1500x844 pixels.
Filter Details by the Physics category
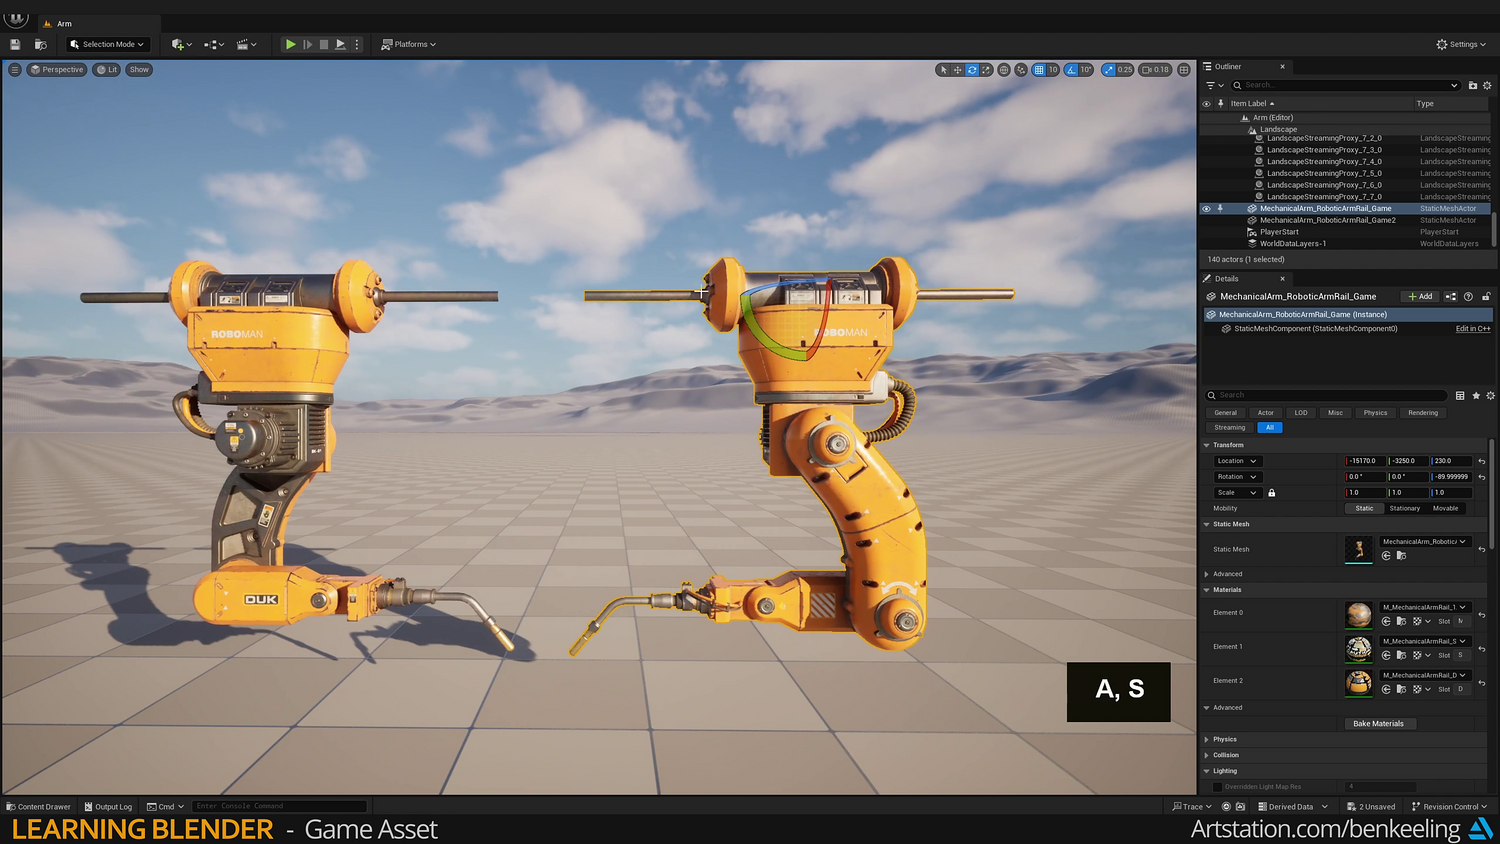[1375, 413]
